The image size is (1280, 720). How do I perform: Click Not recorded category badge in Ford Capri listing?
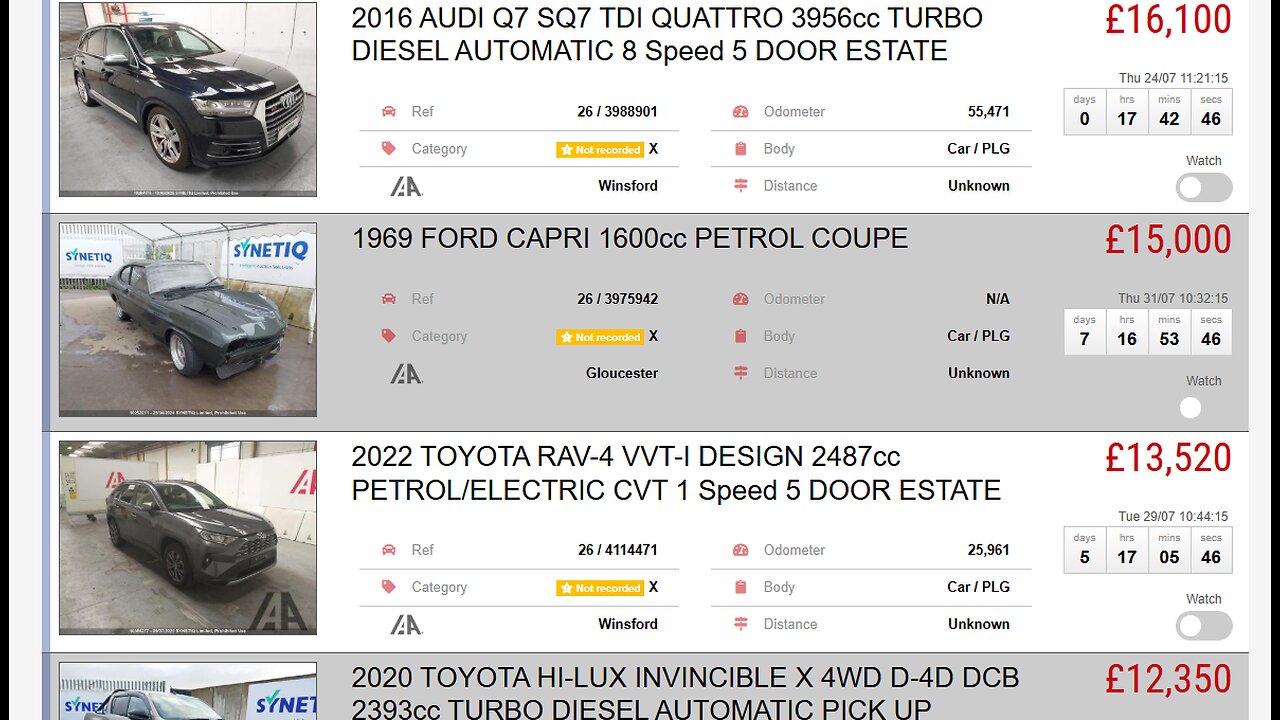click(x=600, y=337)
